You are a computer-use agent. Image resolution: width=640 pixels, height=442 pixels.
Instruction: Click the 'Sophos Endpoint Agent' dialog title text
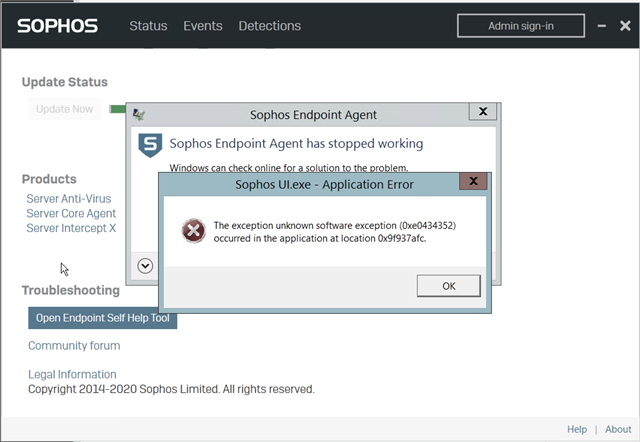pos(313,115)
